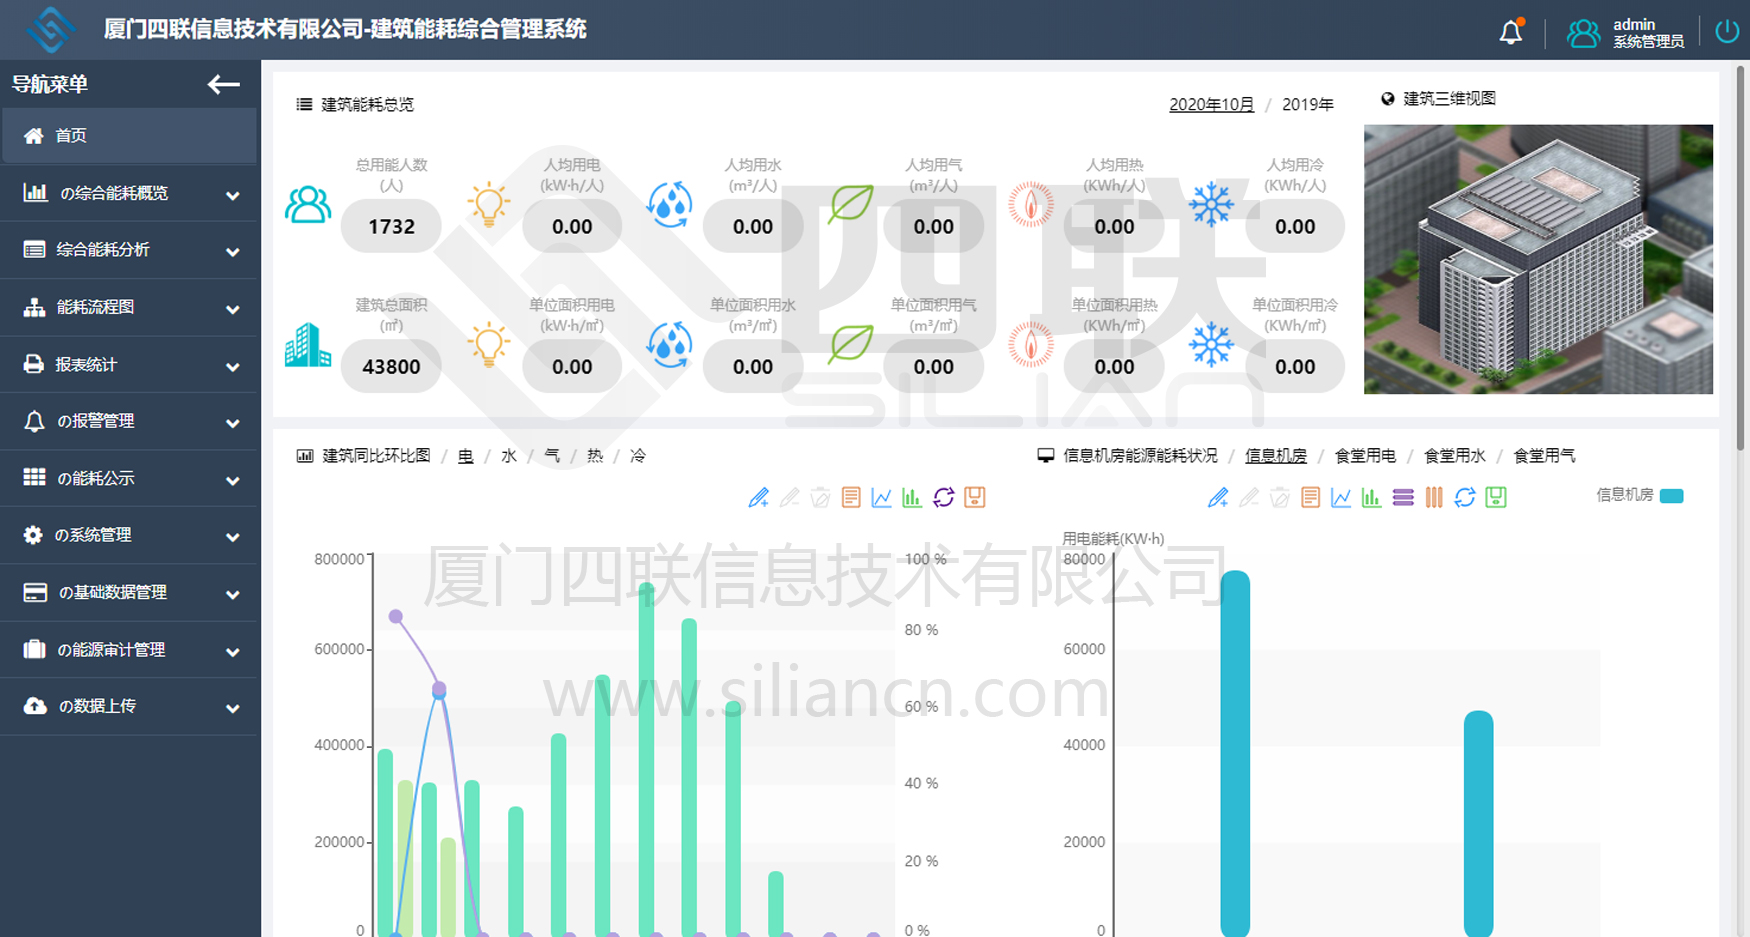This screenshot has width=1750, height=937.
Task: Add mark line on building comparison chart
Action: [x=759, y=497]
